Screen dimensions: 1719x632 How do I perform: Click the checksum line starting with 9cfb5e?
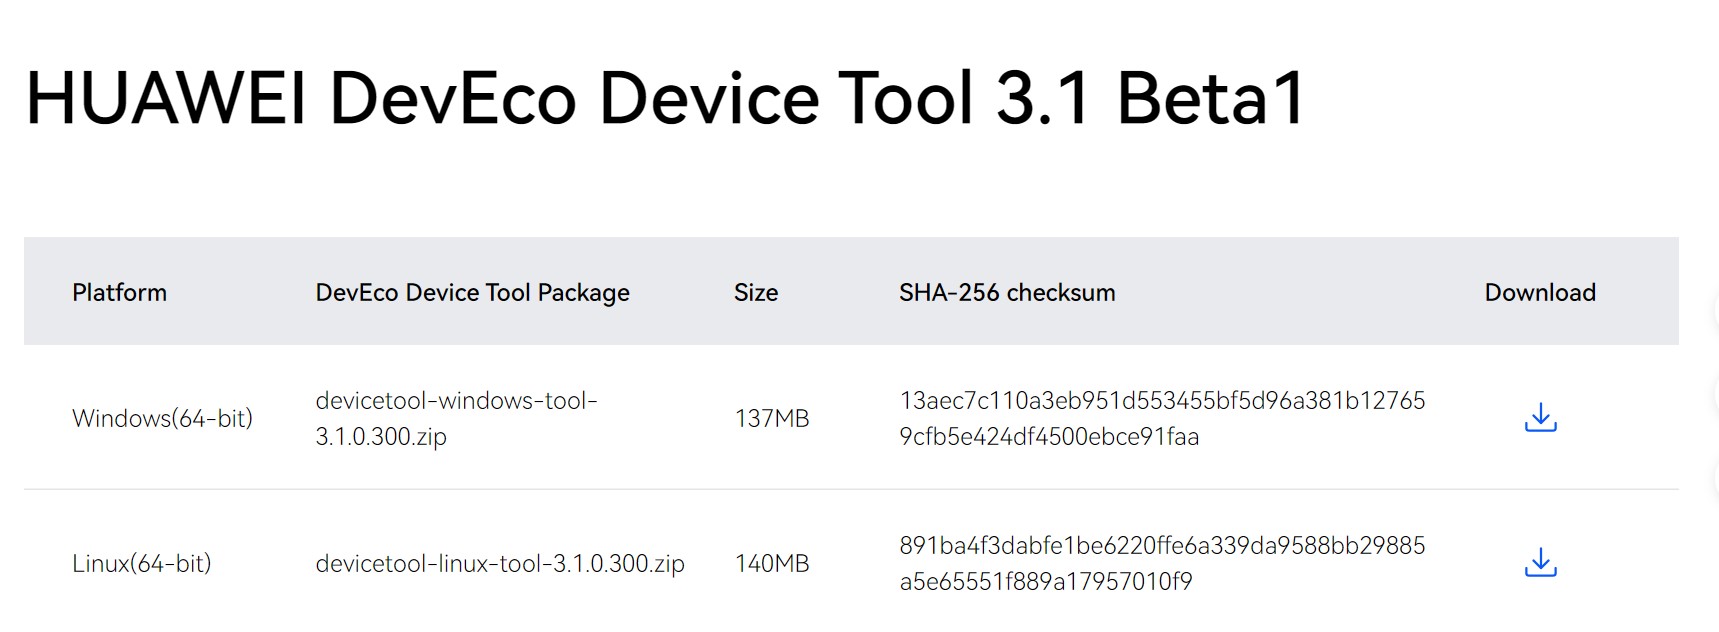(x=1048, y=437)
